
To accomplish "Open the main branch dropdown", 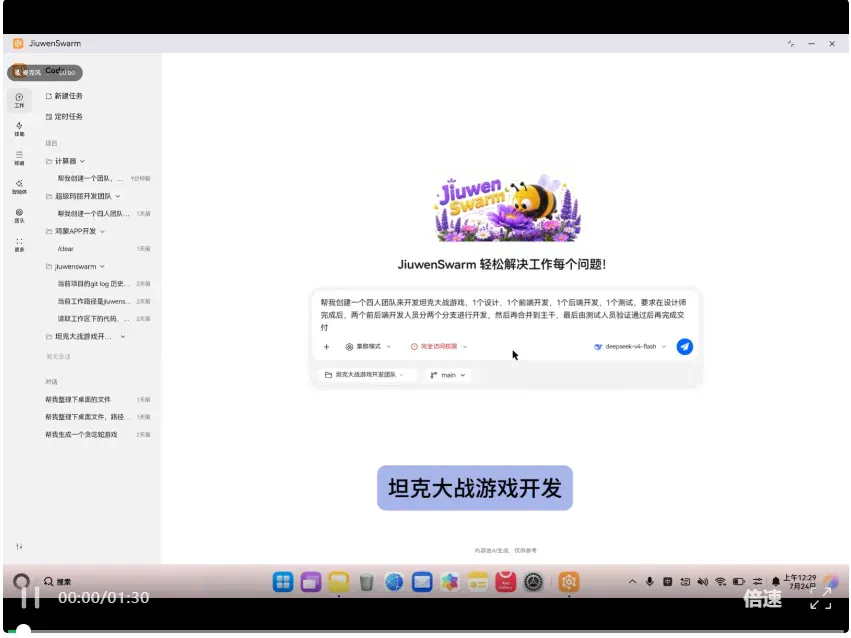I will coord(448,375).
